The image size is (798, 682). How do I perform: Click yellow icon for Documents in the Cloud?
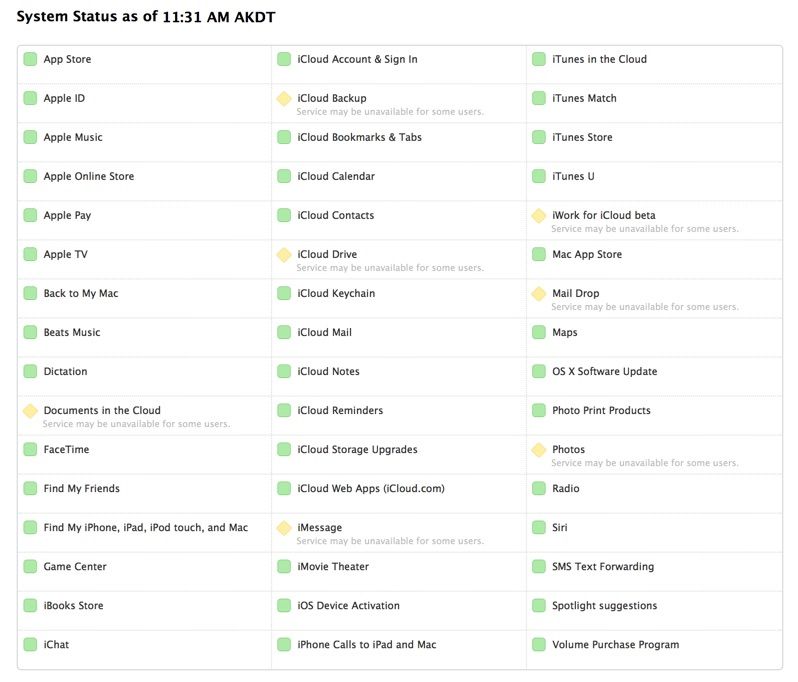30,411
